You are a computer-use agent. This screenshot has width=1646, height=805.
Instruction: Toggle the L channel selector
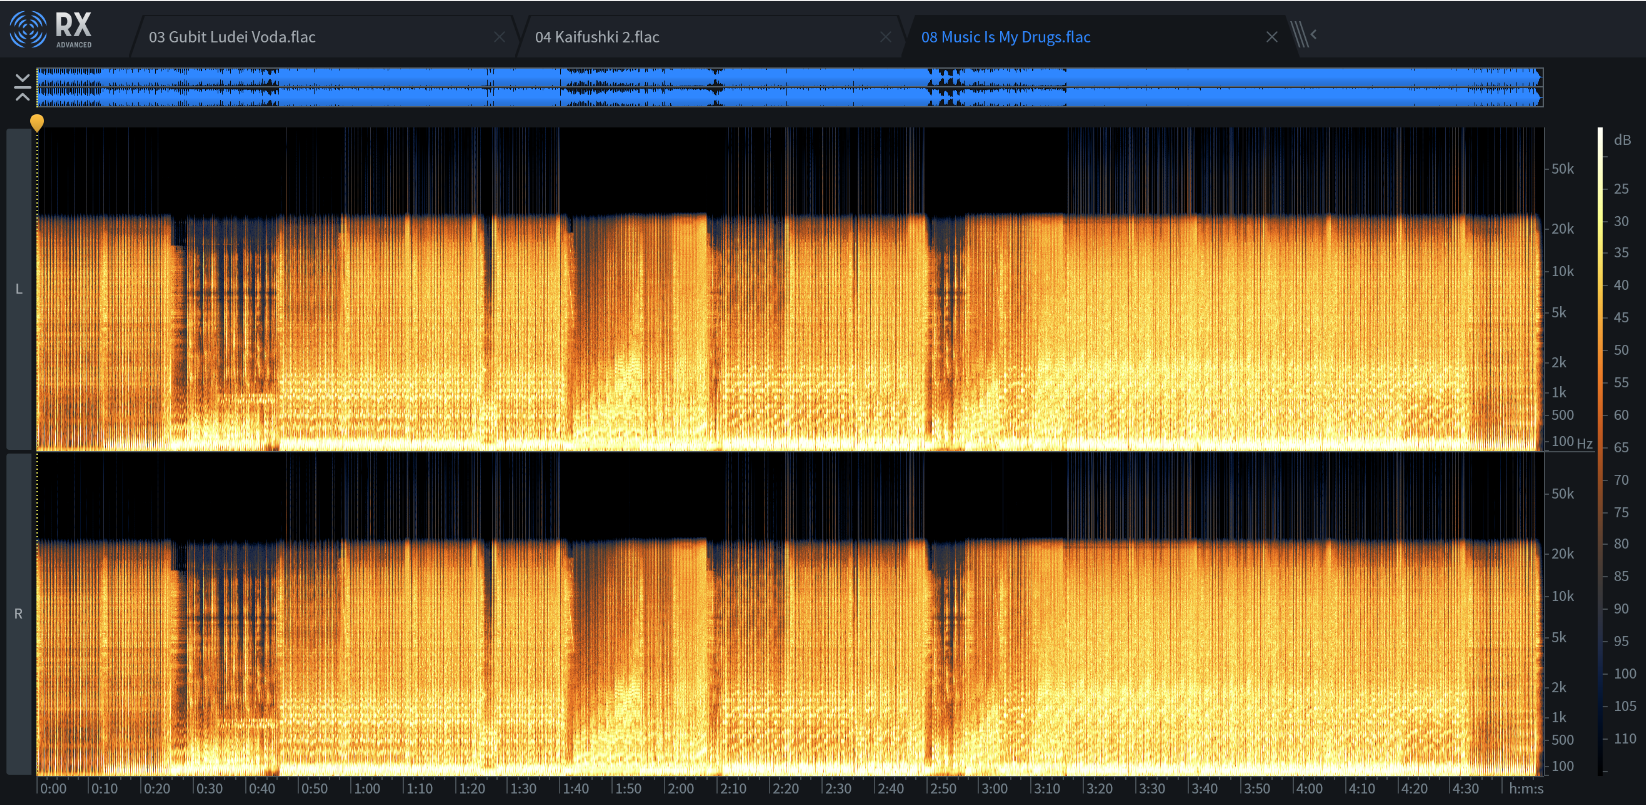click(x=19, y=289)
